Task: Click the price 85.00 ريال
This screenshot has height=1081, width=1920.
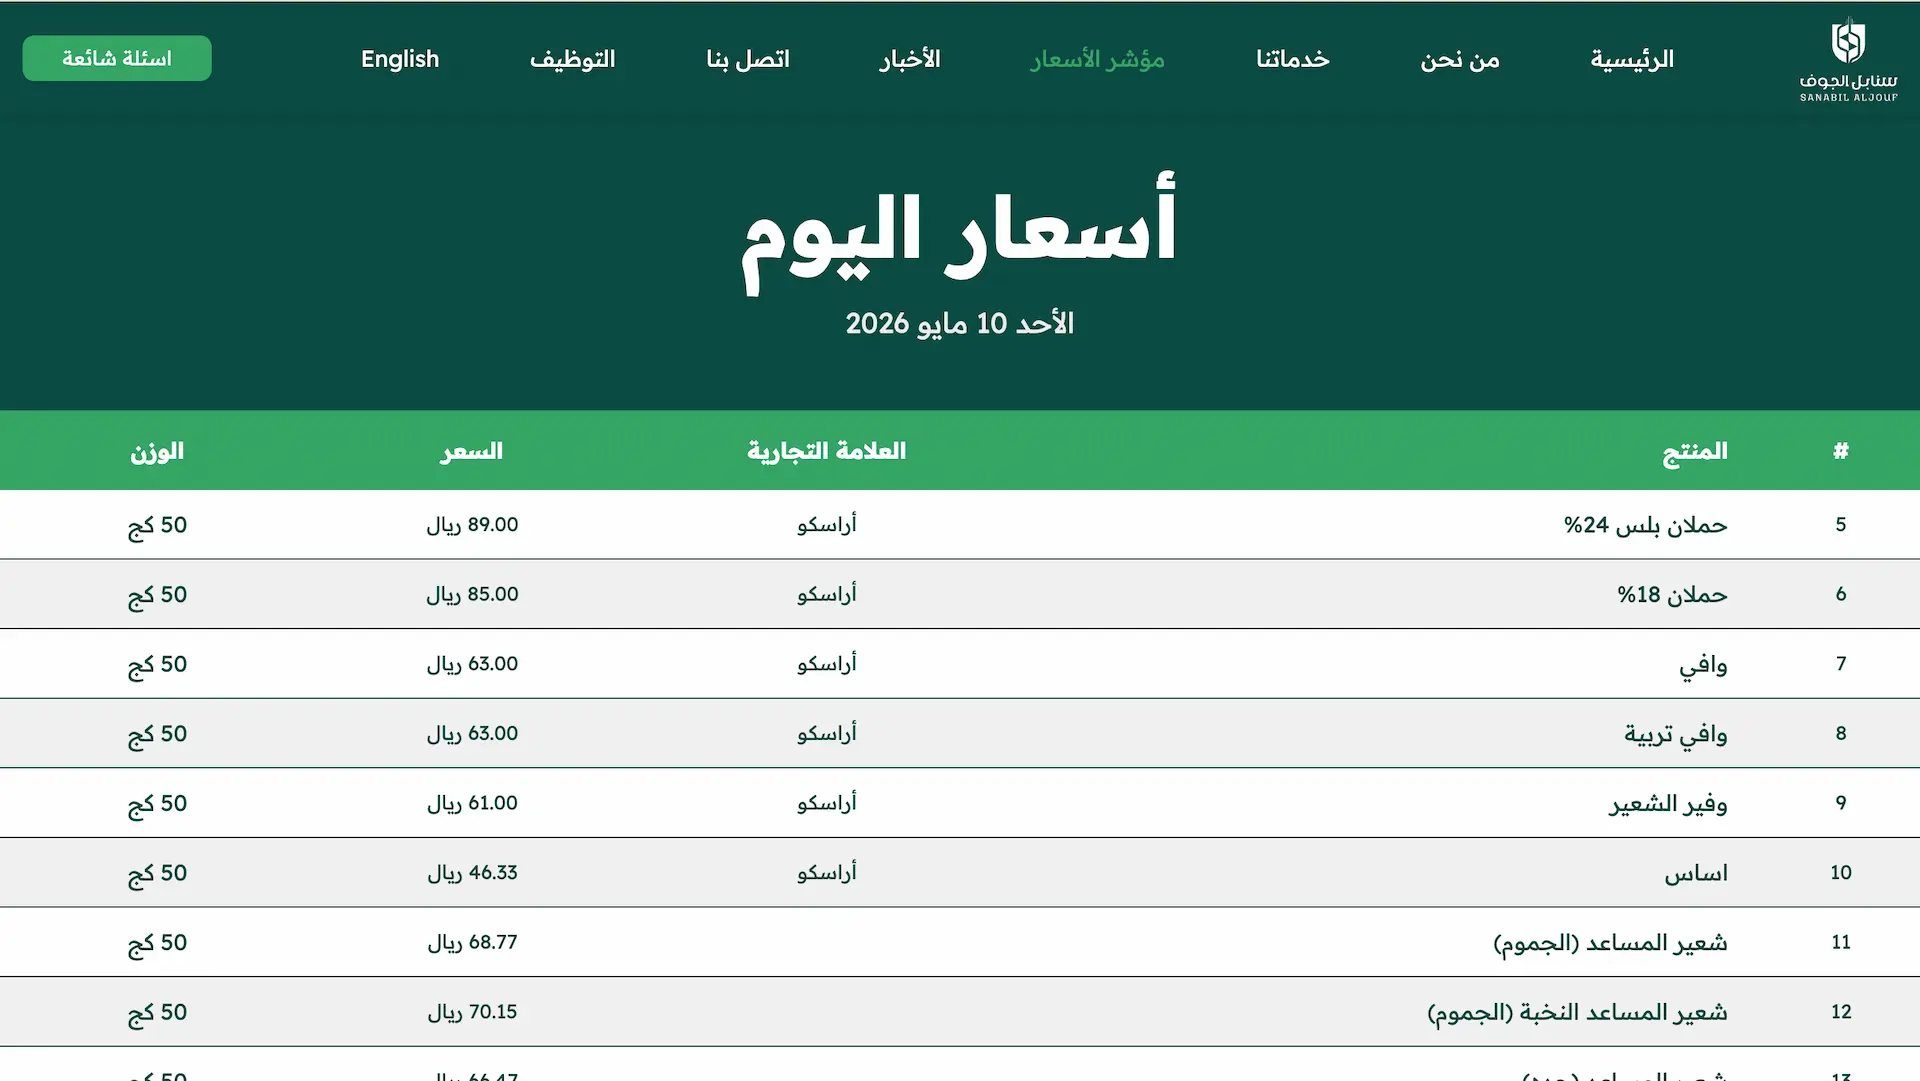Action: coord(472,595)
